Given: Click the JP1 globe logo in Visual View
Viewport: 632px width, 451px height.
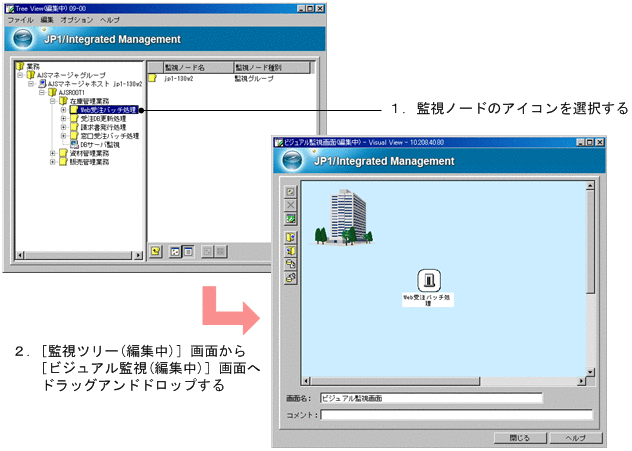Looking at the screenshot, I should click(x=292, y=160).
